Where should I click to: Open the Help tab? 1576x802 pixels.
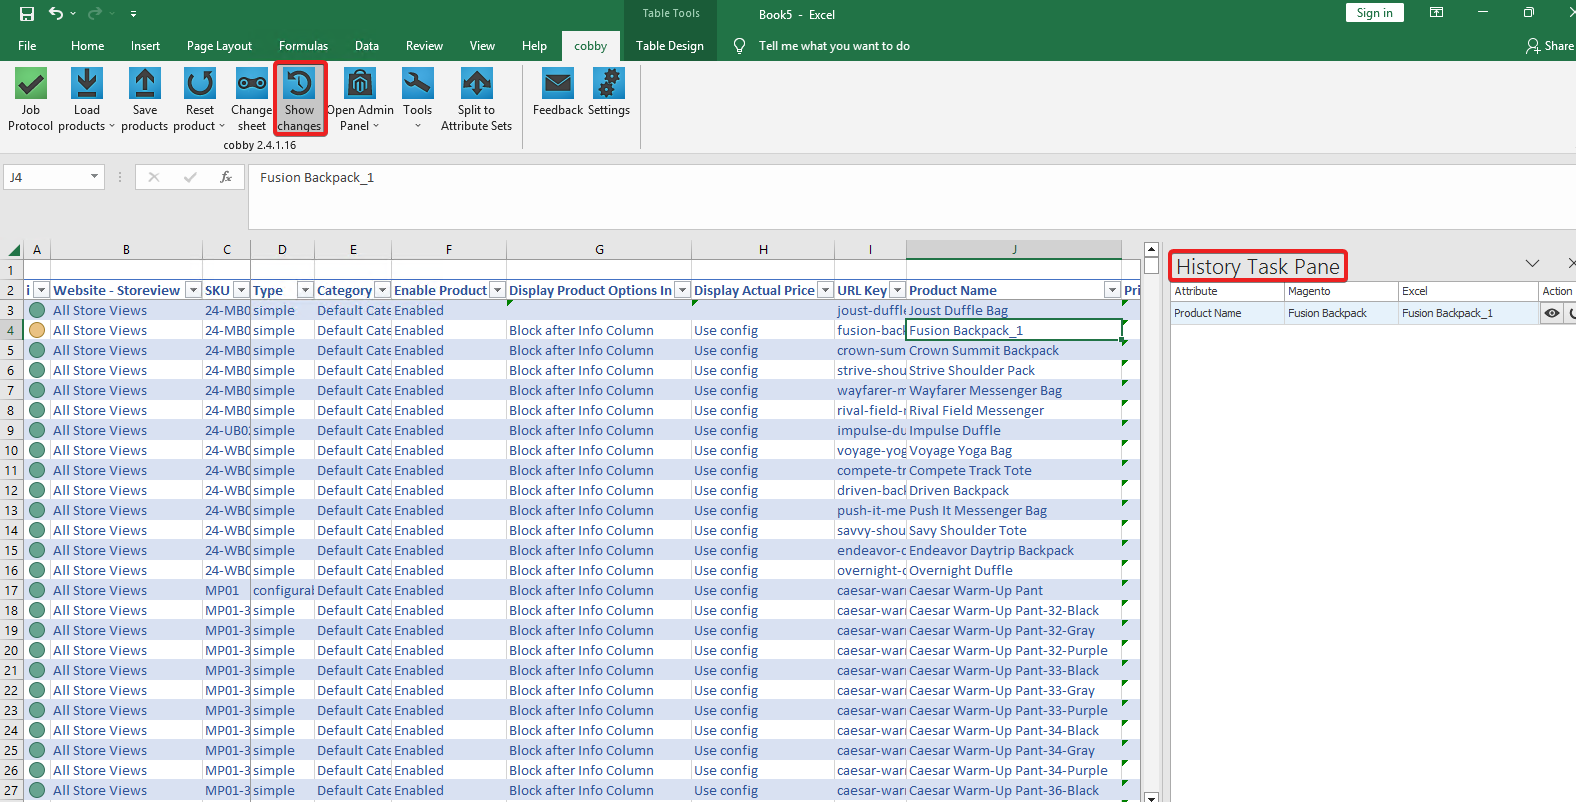click(x=534, y=46)
